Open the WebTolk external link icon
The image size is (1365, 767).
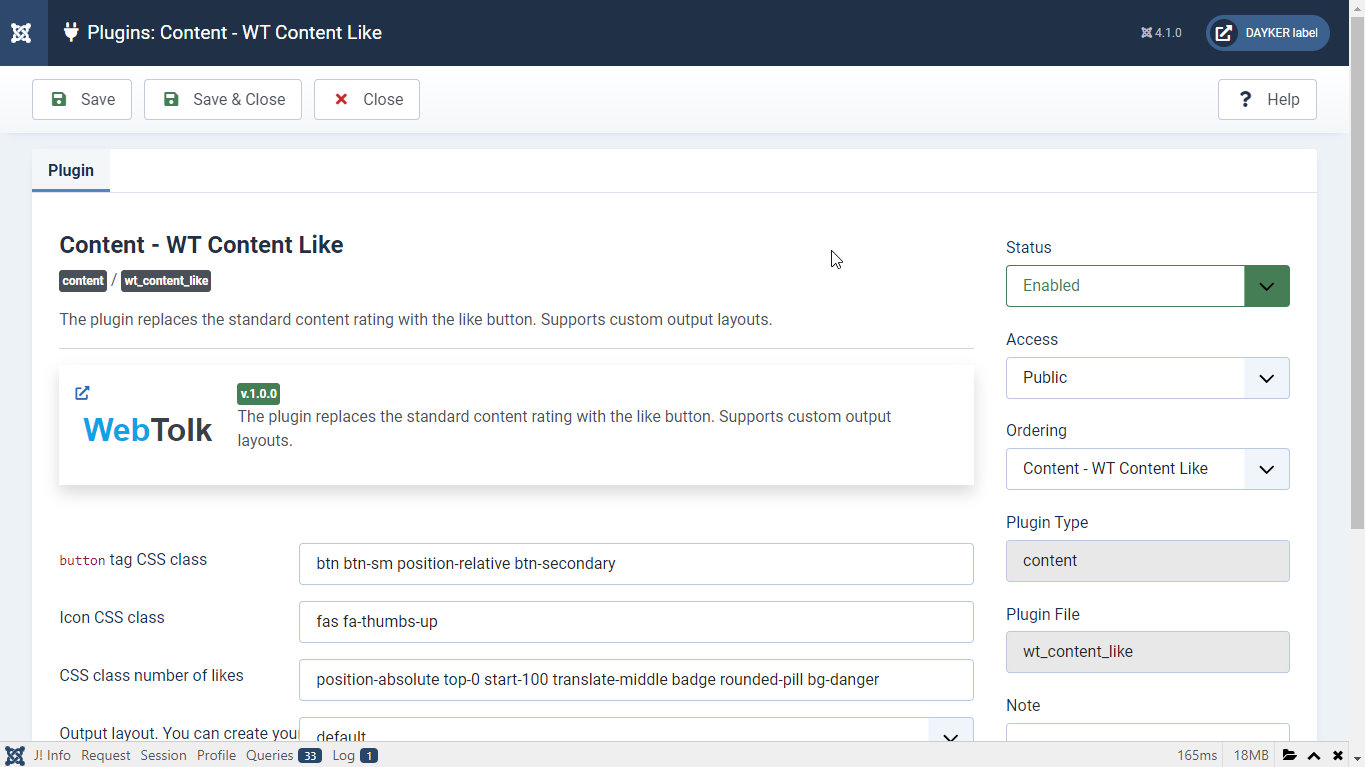83,393
